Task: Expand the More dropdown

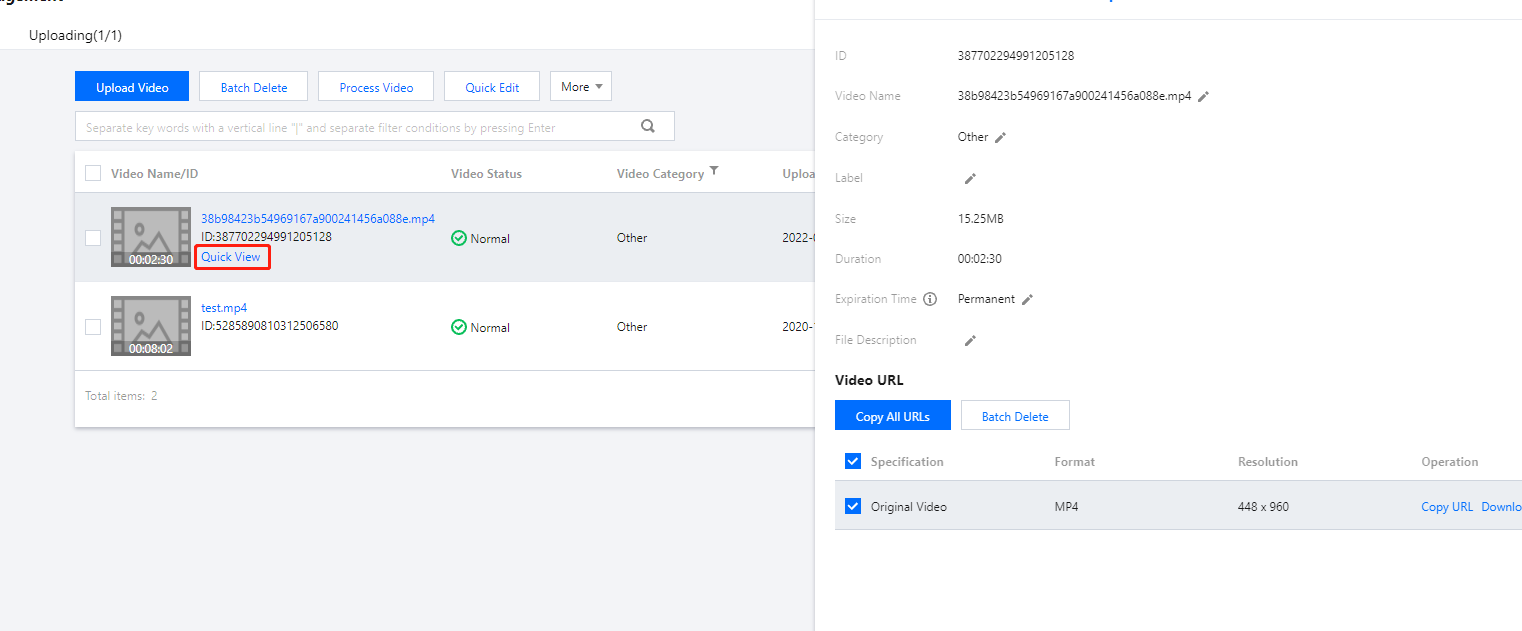Action: click(x=581, y=87)
